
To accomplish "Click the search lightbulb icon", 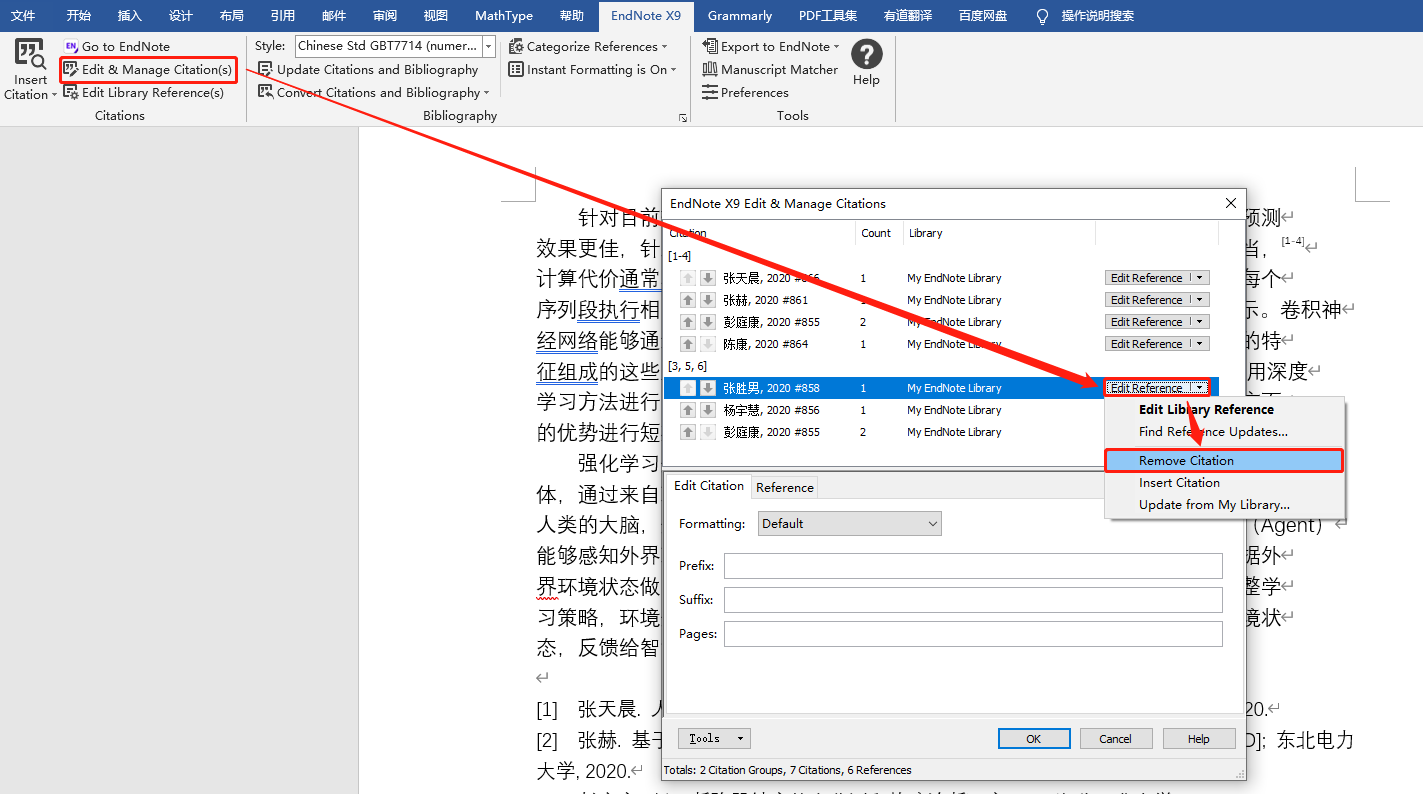I will click(x=1043, y=16).
